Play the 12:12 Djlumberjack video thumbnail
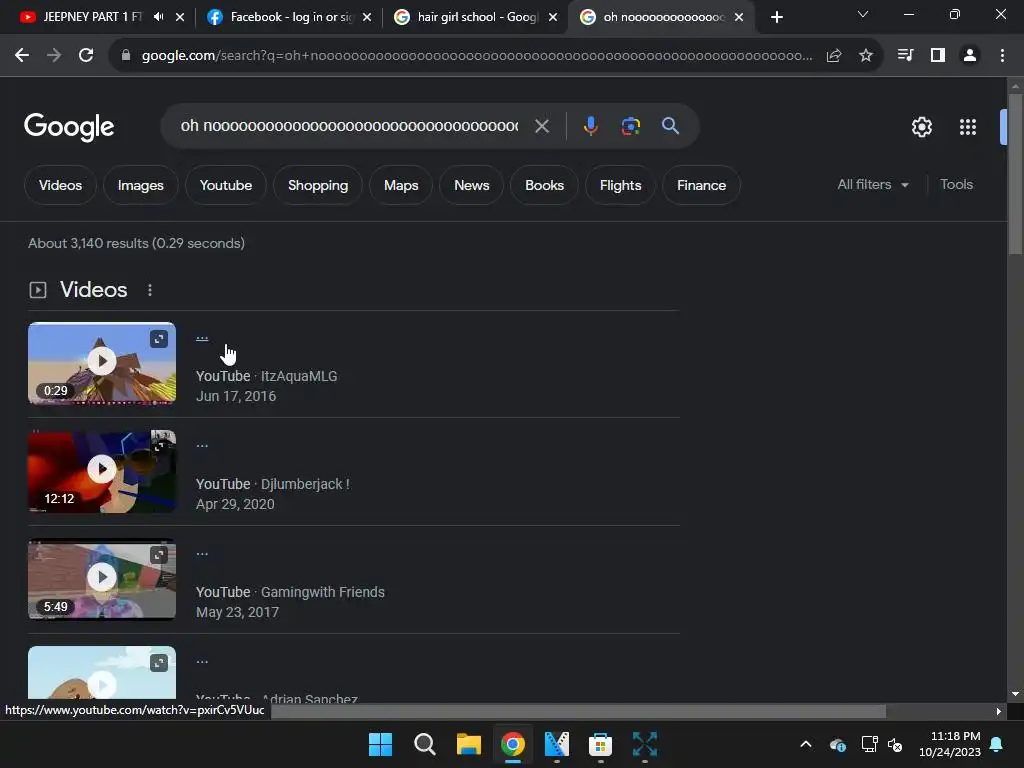 (102, 471)
